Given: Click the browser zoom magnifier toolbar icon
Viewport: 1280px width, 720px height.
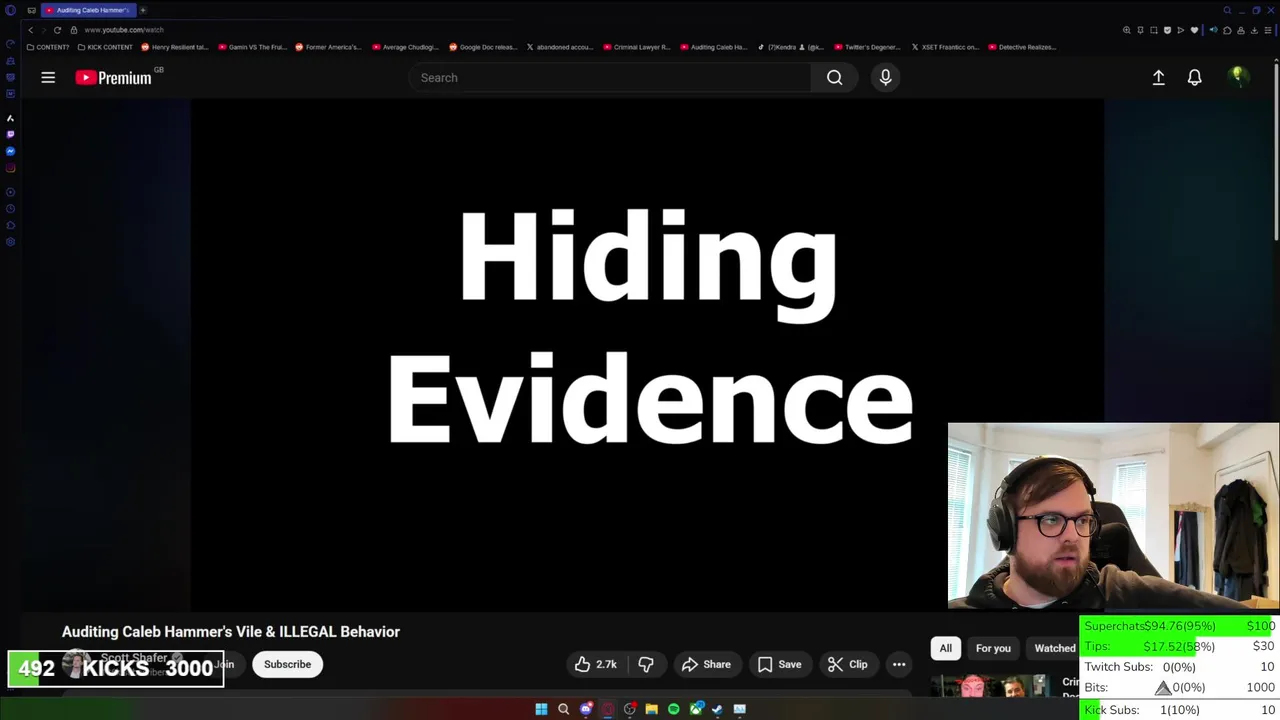Looking at the screenshot, I should point(1127,30).
